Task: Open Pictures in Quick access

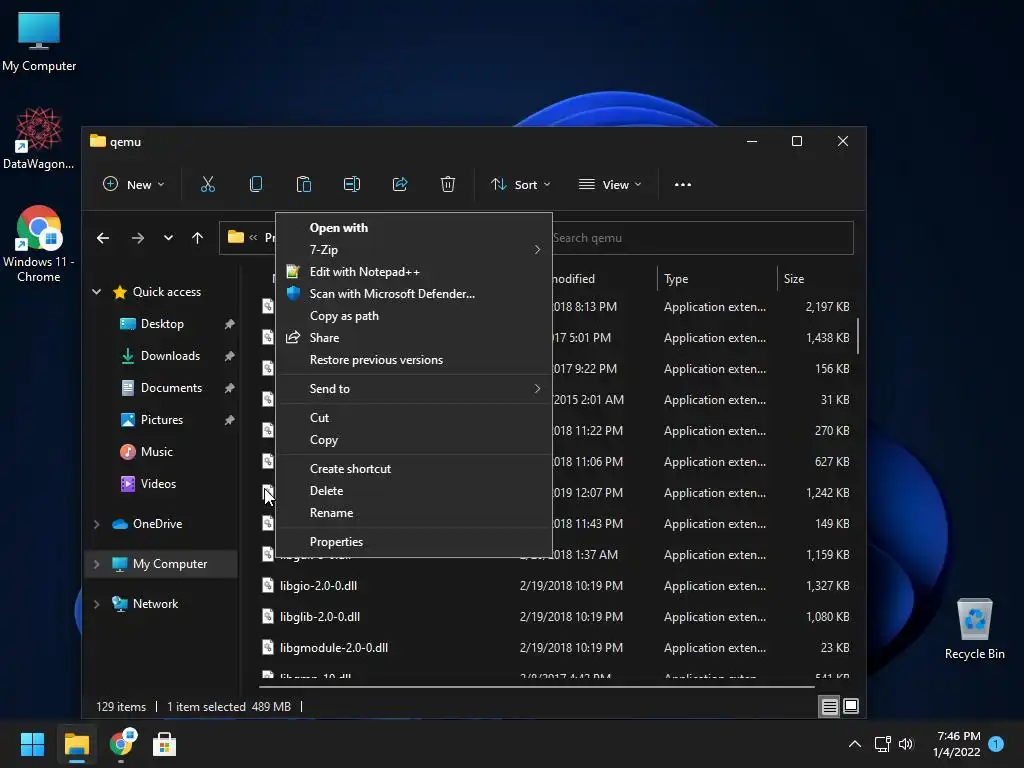Action: pyautogui.click(x=162, y=420)
